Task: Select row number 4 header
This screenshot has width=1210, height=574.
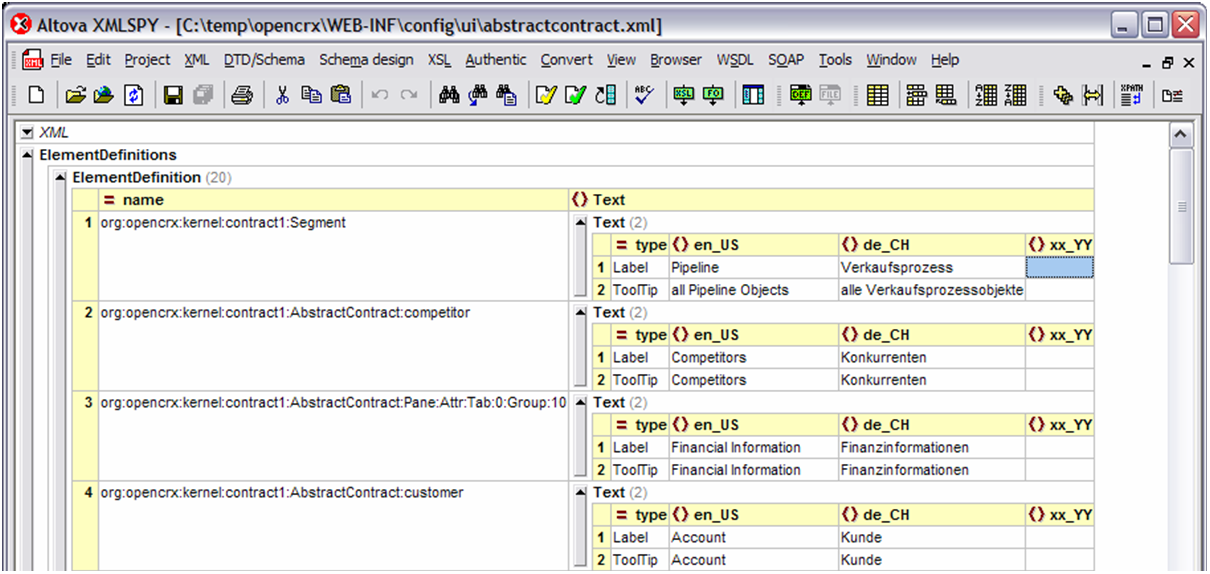Action: pos(86,527)
